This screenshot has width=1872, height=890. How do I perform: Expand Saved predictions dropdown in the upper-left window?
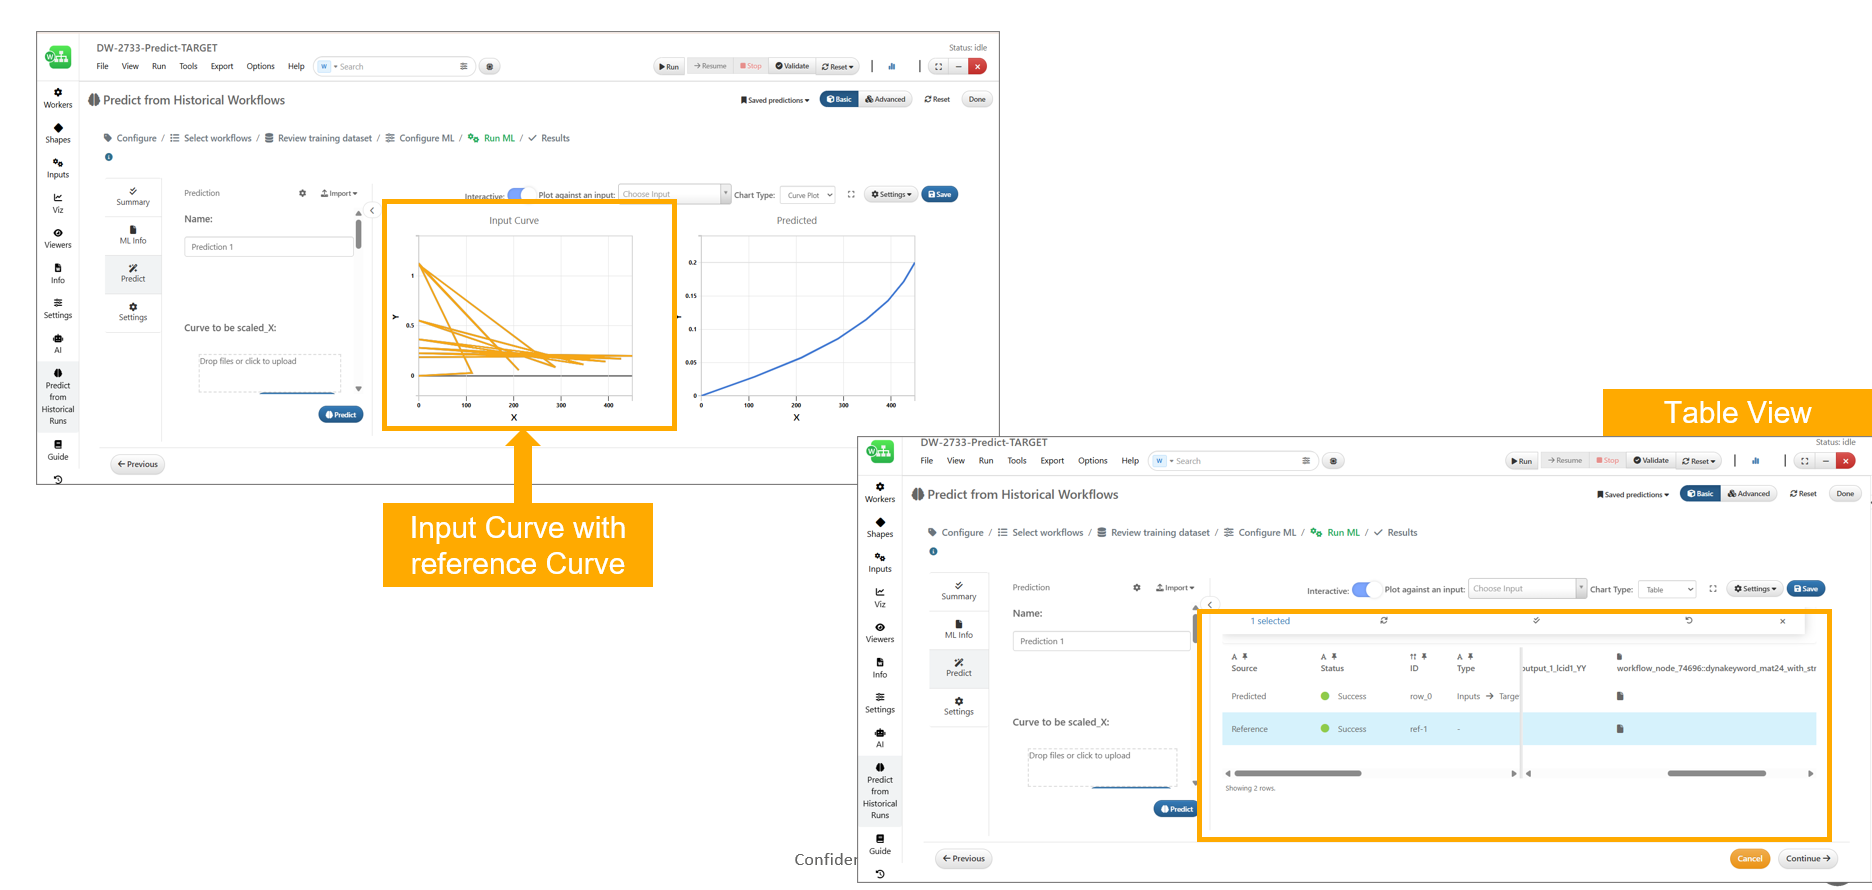[775, 100]
